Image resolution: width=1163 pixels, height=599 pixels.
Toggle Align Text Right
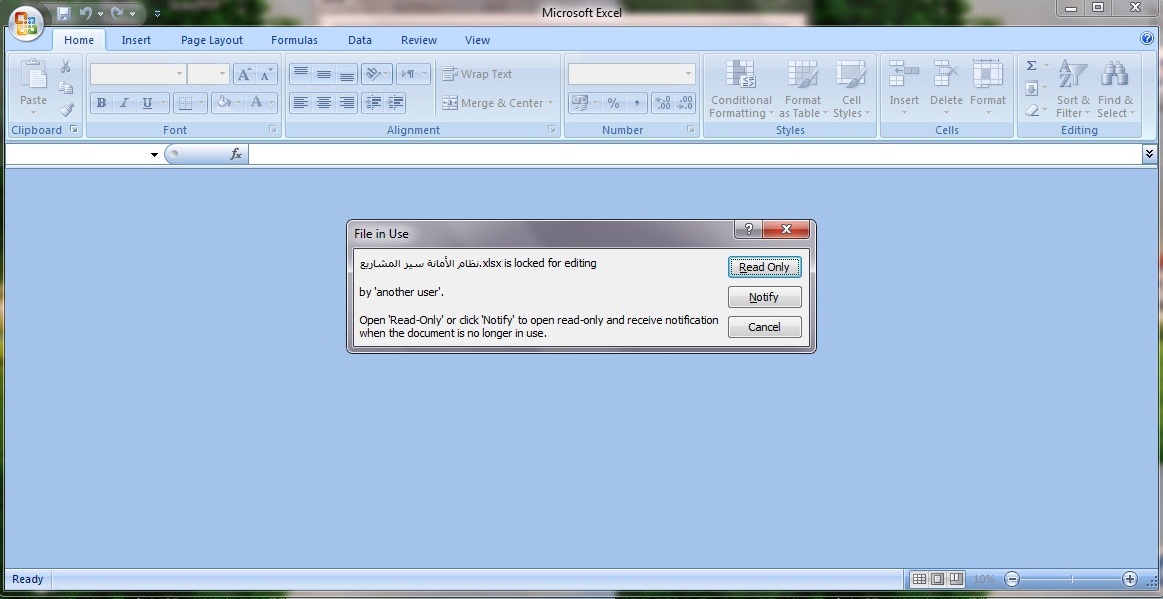(346, 103)
